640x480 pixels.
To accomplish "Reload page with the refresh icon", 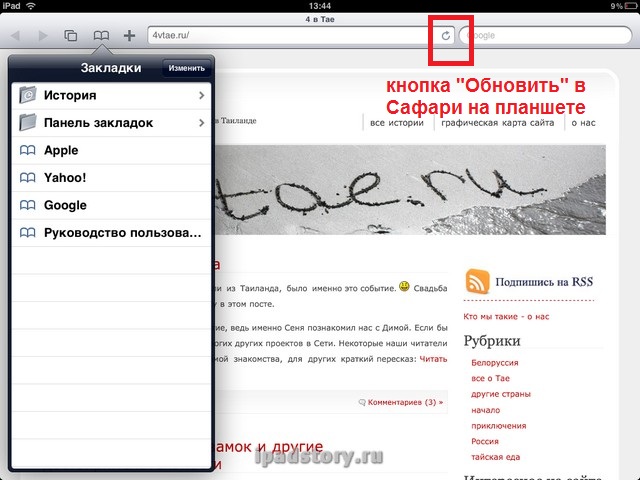I will coord(446,36).
